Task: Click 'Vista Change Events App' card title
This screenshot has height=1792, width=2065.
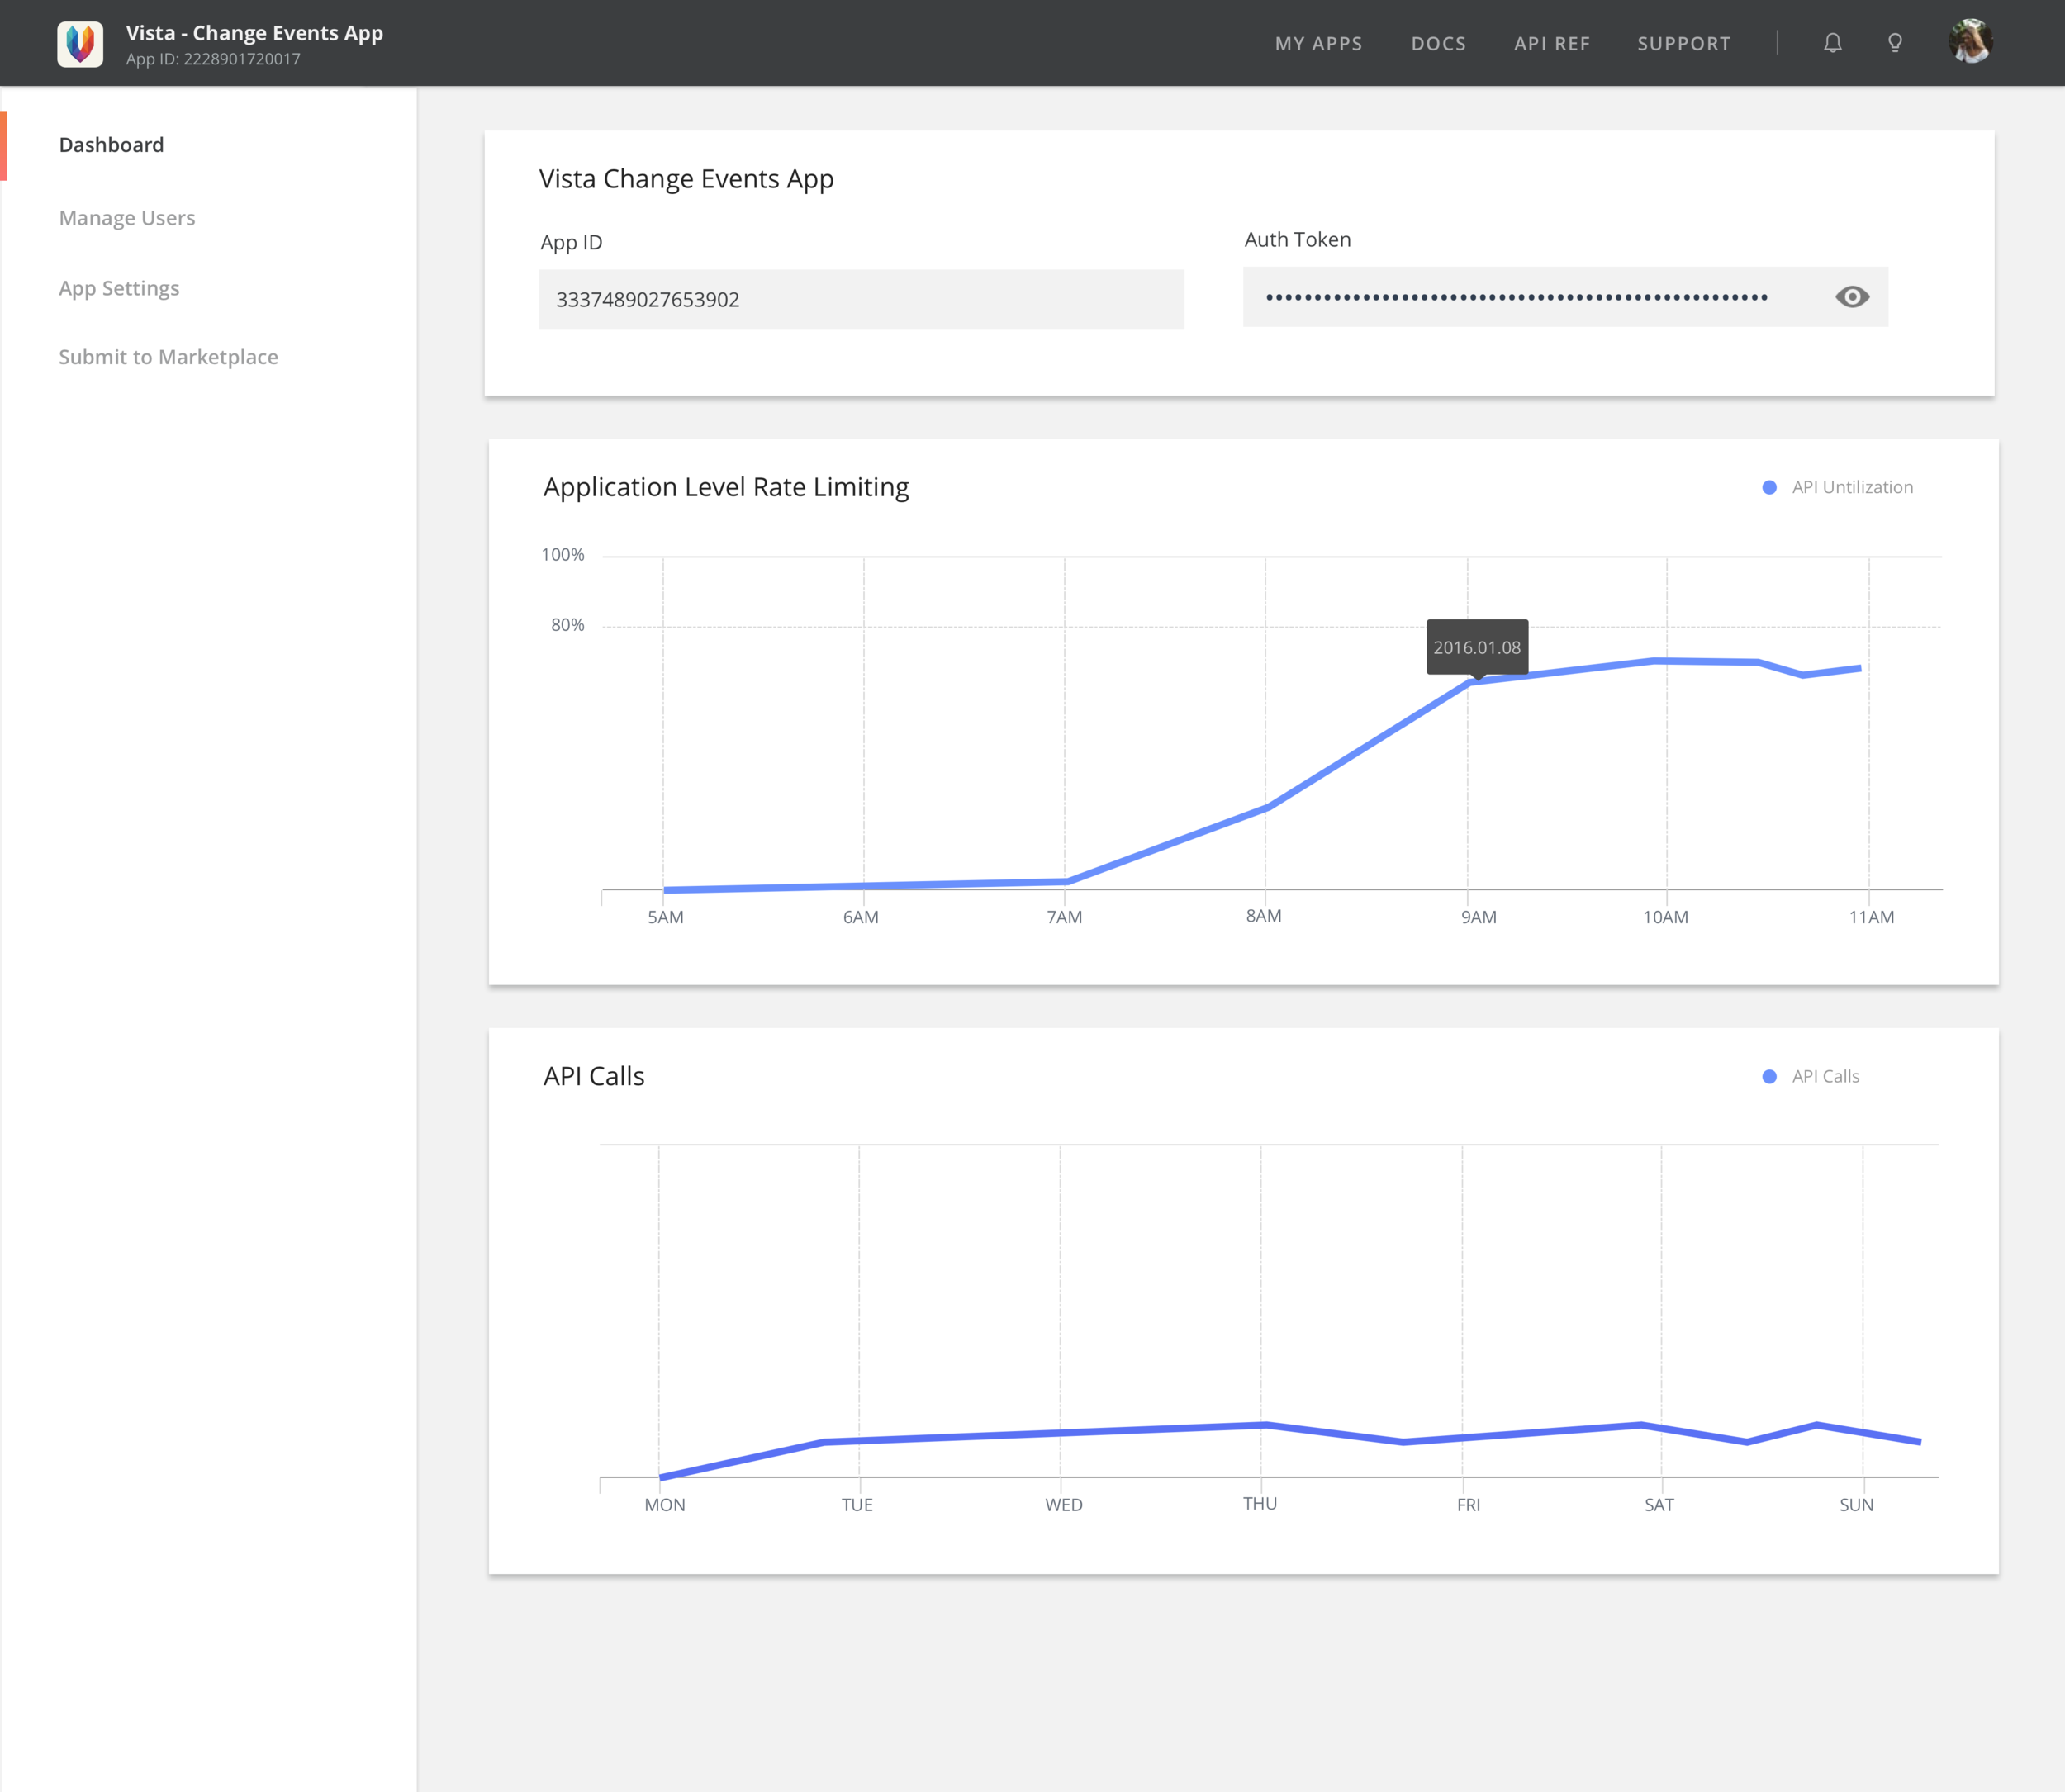Action: 686,179
